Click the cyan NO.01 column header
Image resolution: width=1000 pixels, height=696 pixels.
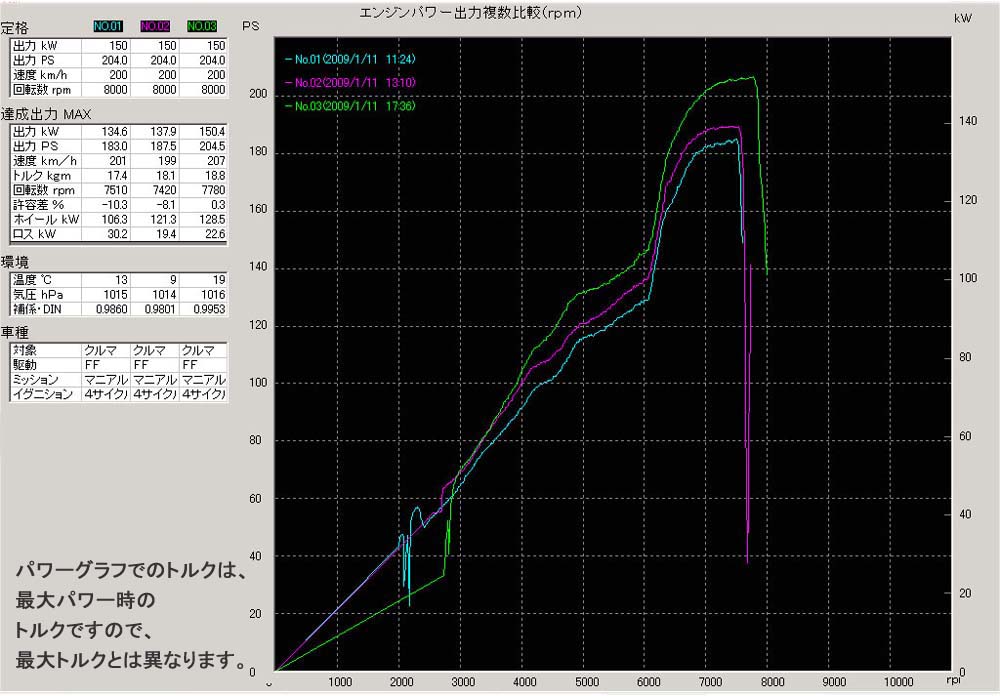coord(108,26)
